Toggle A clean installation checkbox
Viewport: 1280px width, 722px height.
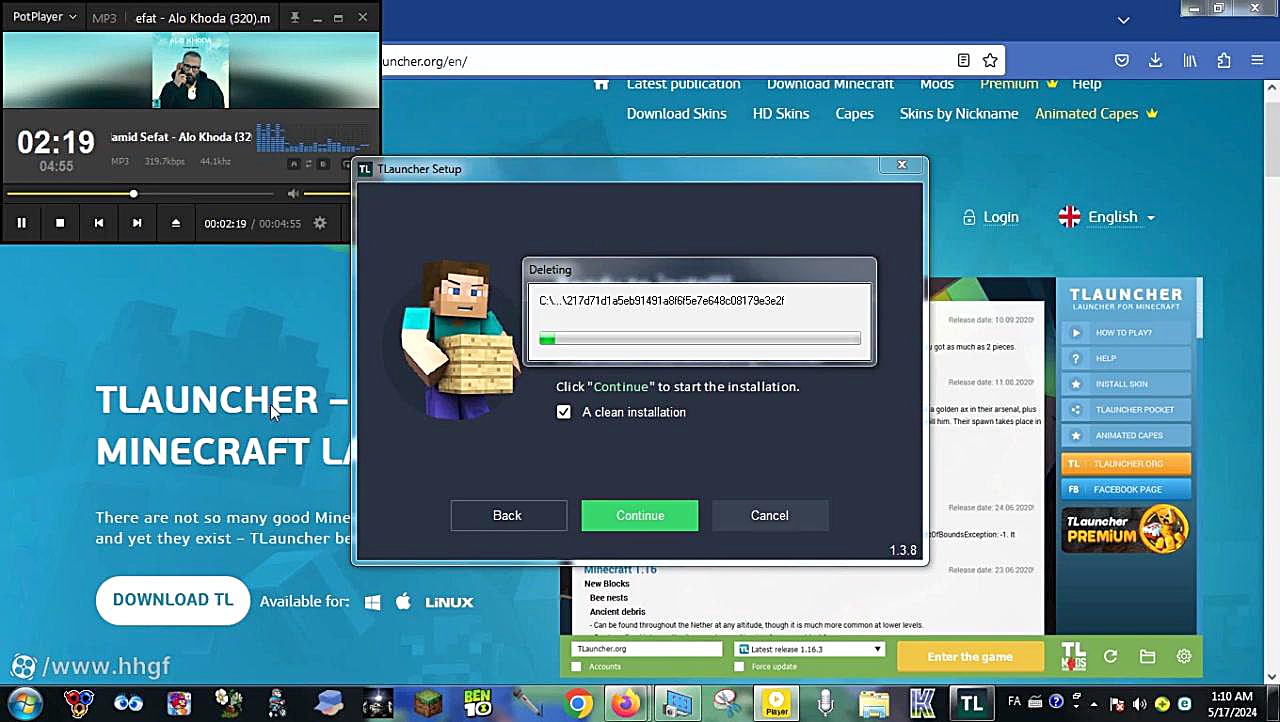pyautogui.click(x=564, y=412)
